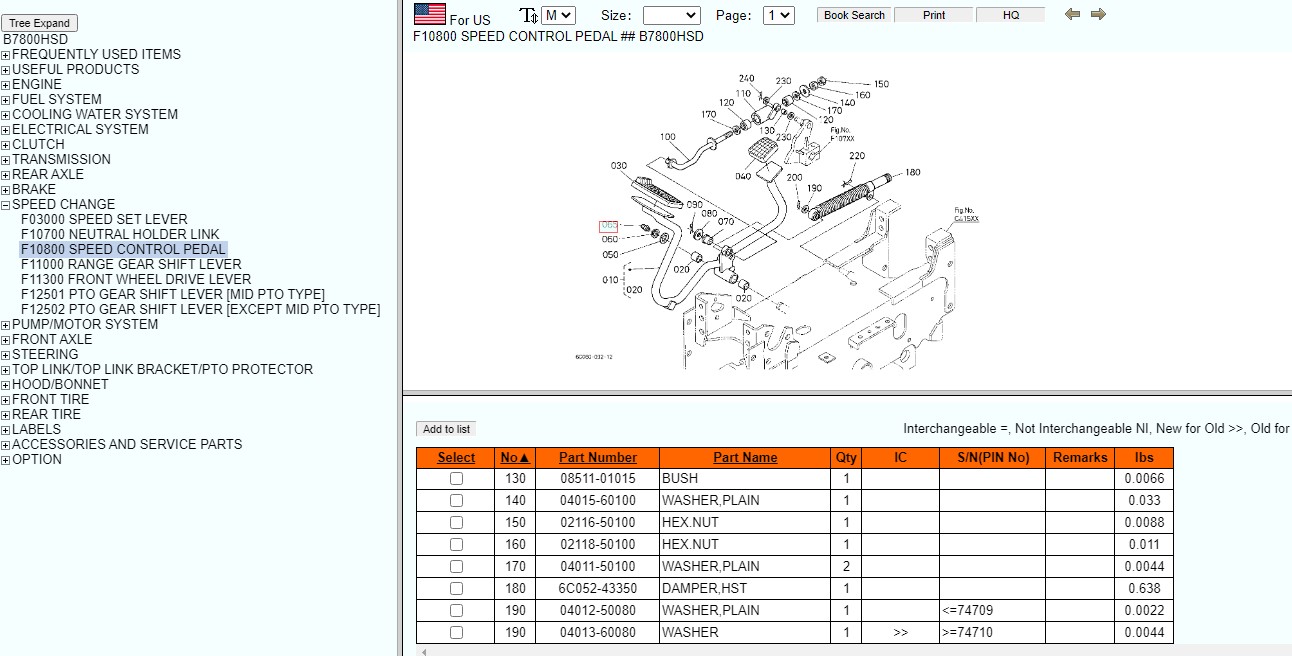Click the US flag icon
The image size is (1292, 656).
tap(430, 14)
